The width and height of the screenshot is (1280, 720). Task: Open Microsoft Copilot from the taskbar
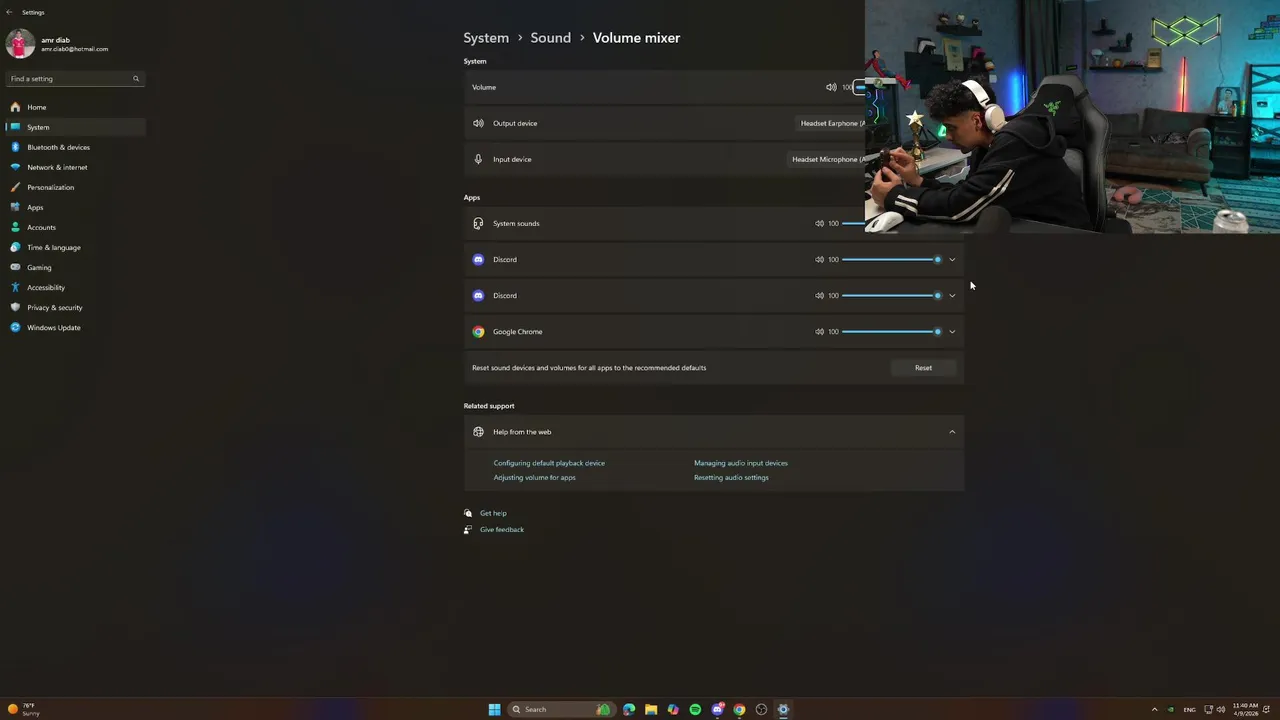pos(673,710)
